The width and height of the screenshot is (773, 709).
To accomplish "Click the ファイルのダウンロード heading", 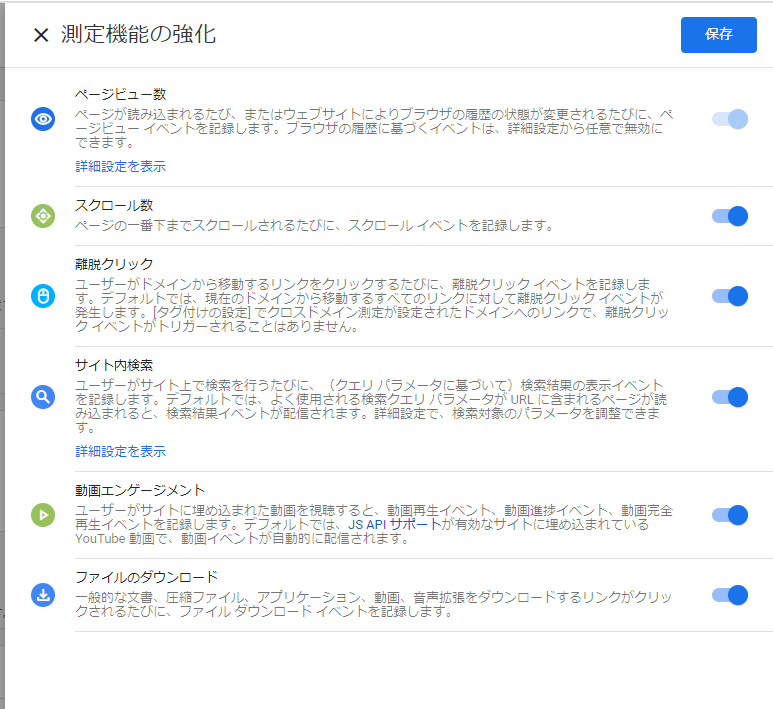I will (146, 577).
